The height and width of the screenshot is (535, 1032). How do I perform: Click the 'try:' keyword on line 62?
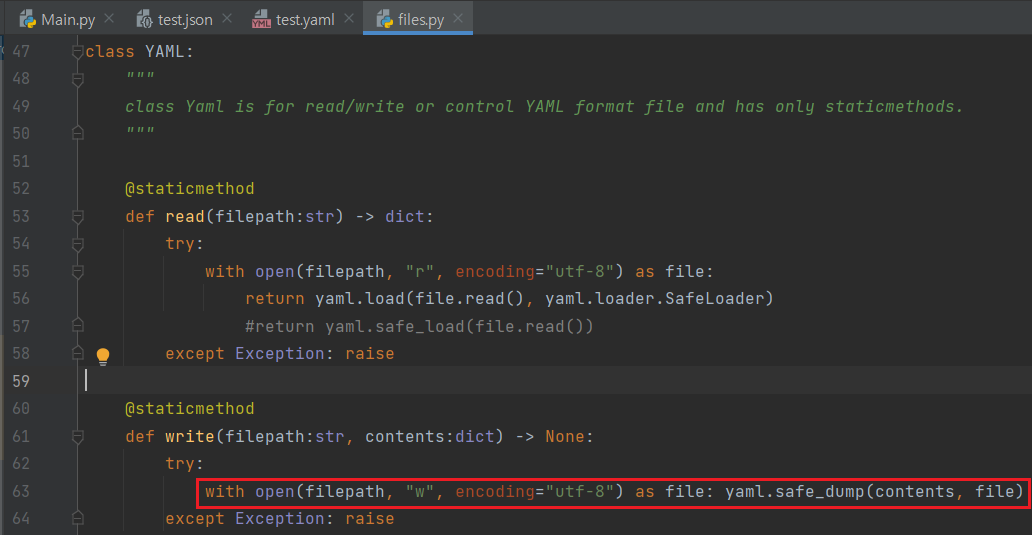(x=184, y=464)
